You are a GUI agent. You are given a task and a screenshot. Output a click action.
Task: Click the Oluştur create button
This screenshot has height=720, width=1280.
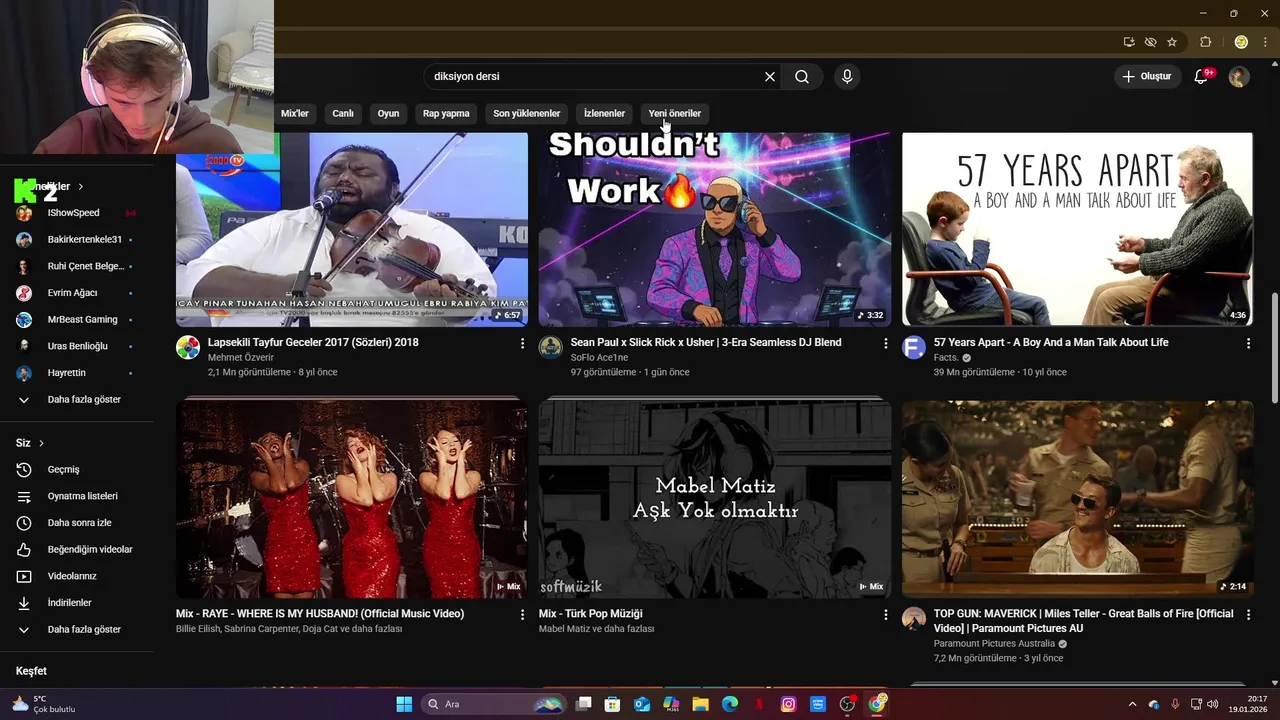[x=1146, y=76]
